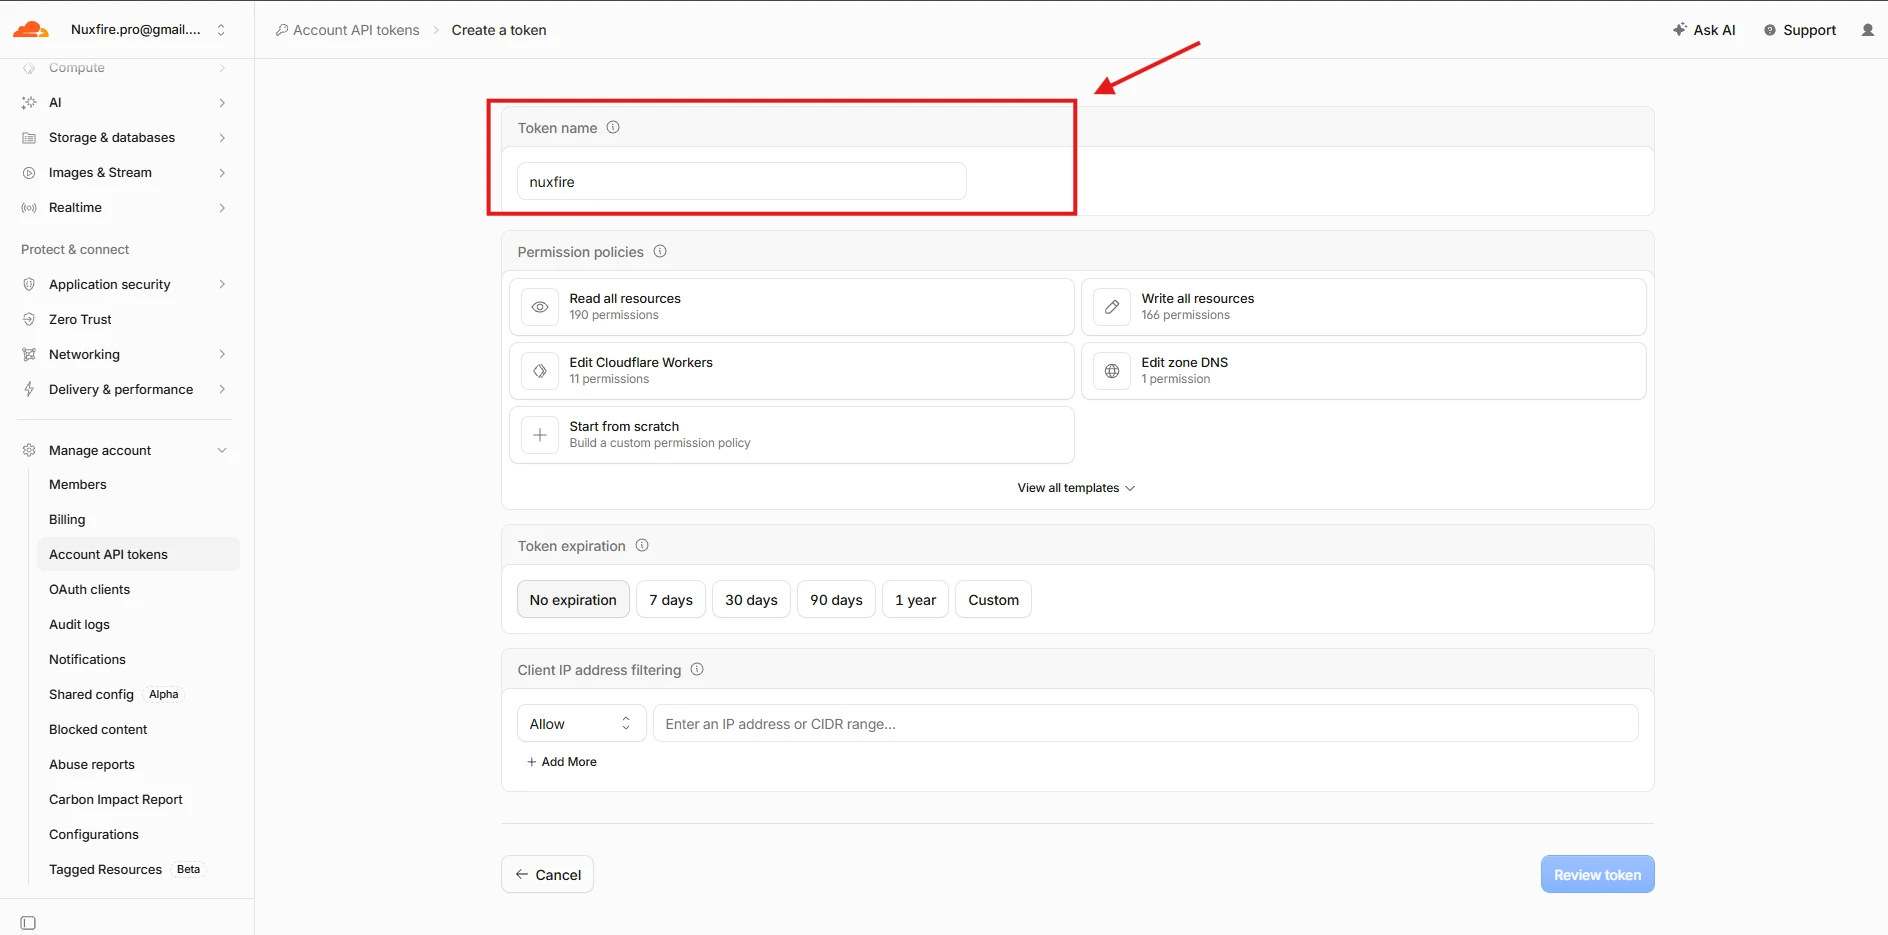
Task: Click the plus icon for Start from scratch
Action: click(540, 435)
